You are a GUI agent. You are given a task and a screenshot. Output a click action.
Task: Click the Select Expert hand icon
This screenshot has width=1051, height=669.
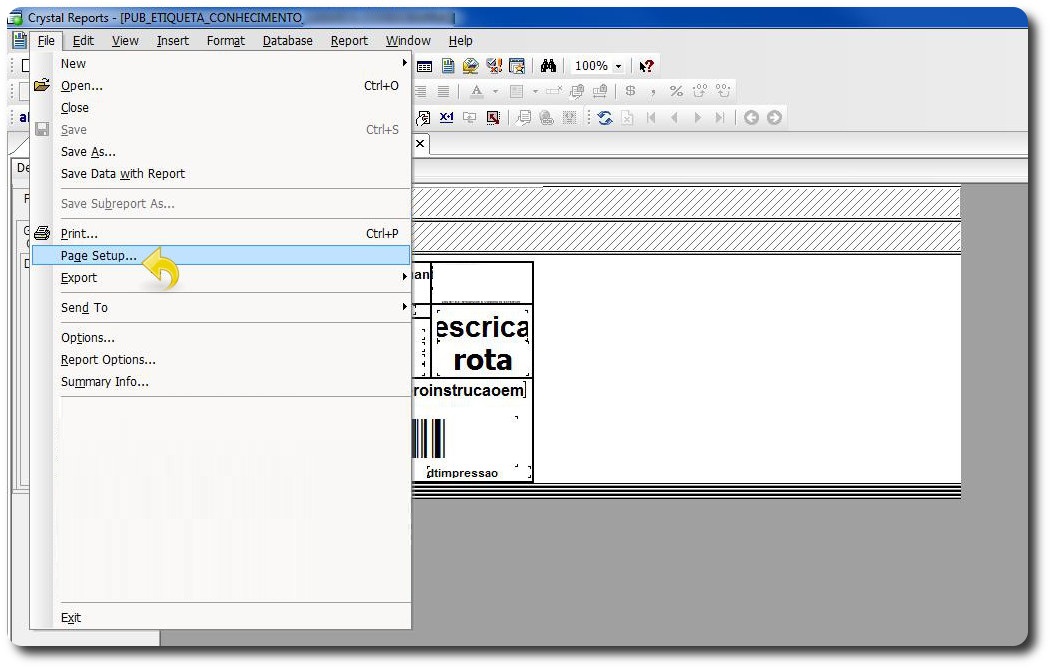423,118
